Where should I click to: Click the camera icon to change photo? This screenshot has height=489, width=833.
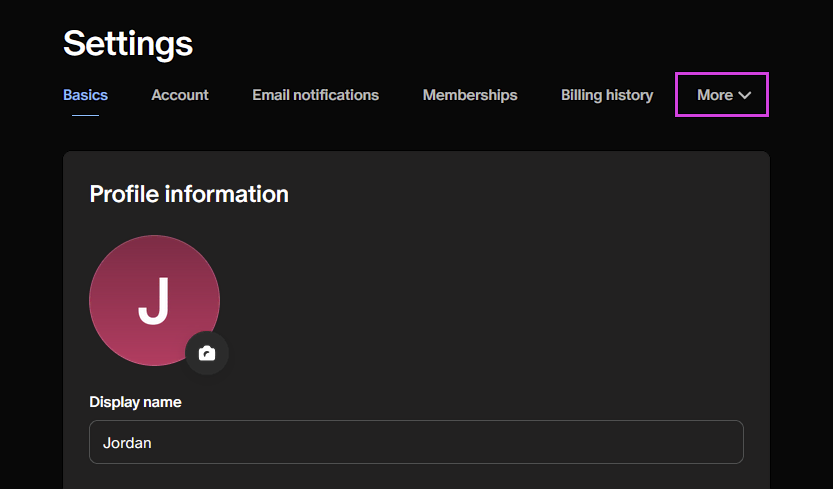pos(207,353)
